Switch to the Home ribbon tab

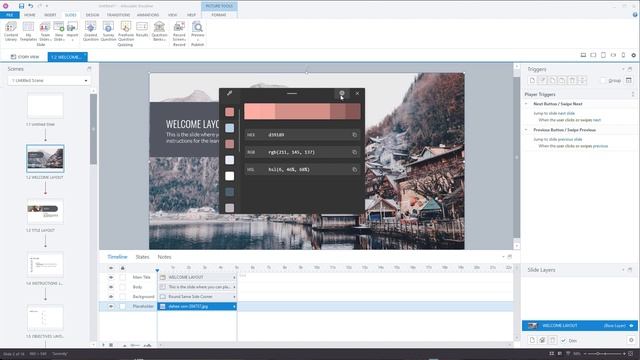30,15
